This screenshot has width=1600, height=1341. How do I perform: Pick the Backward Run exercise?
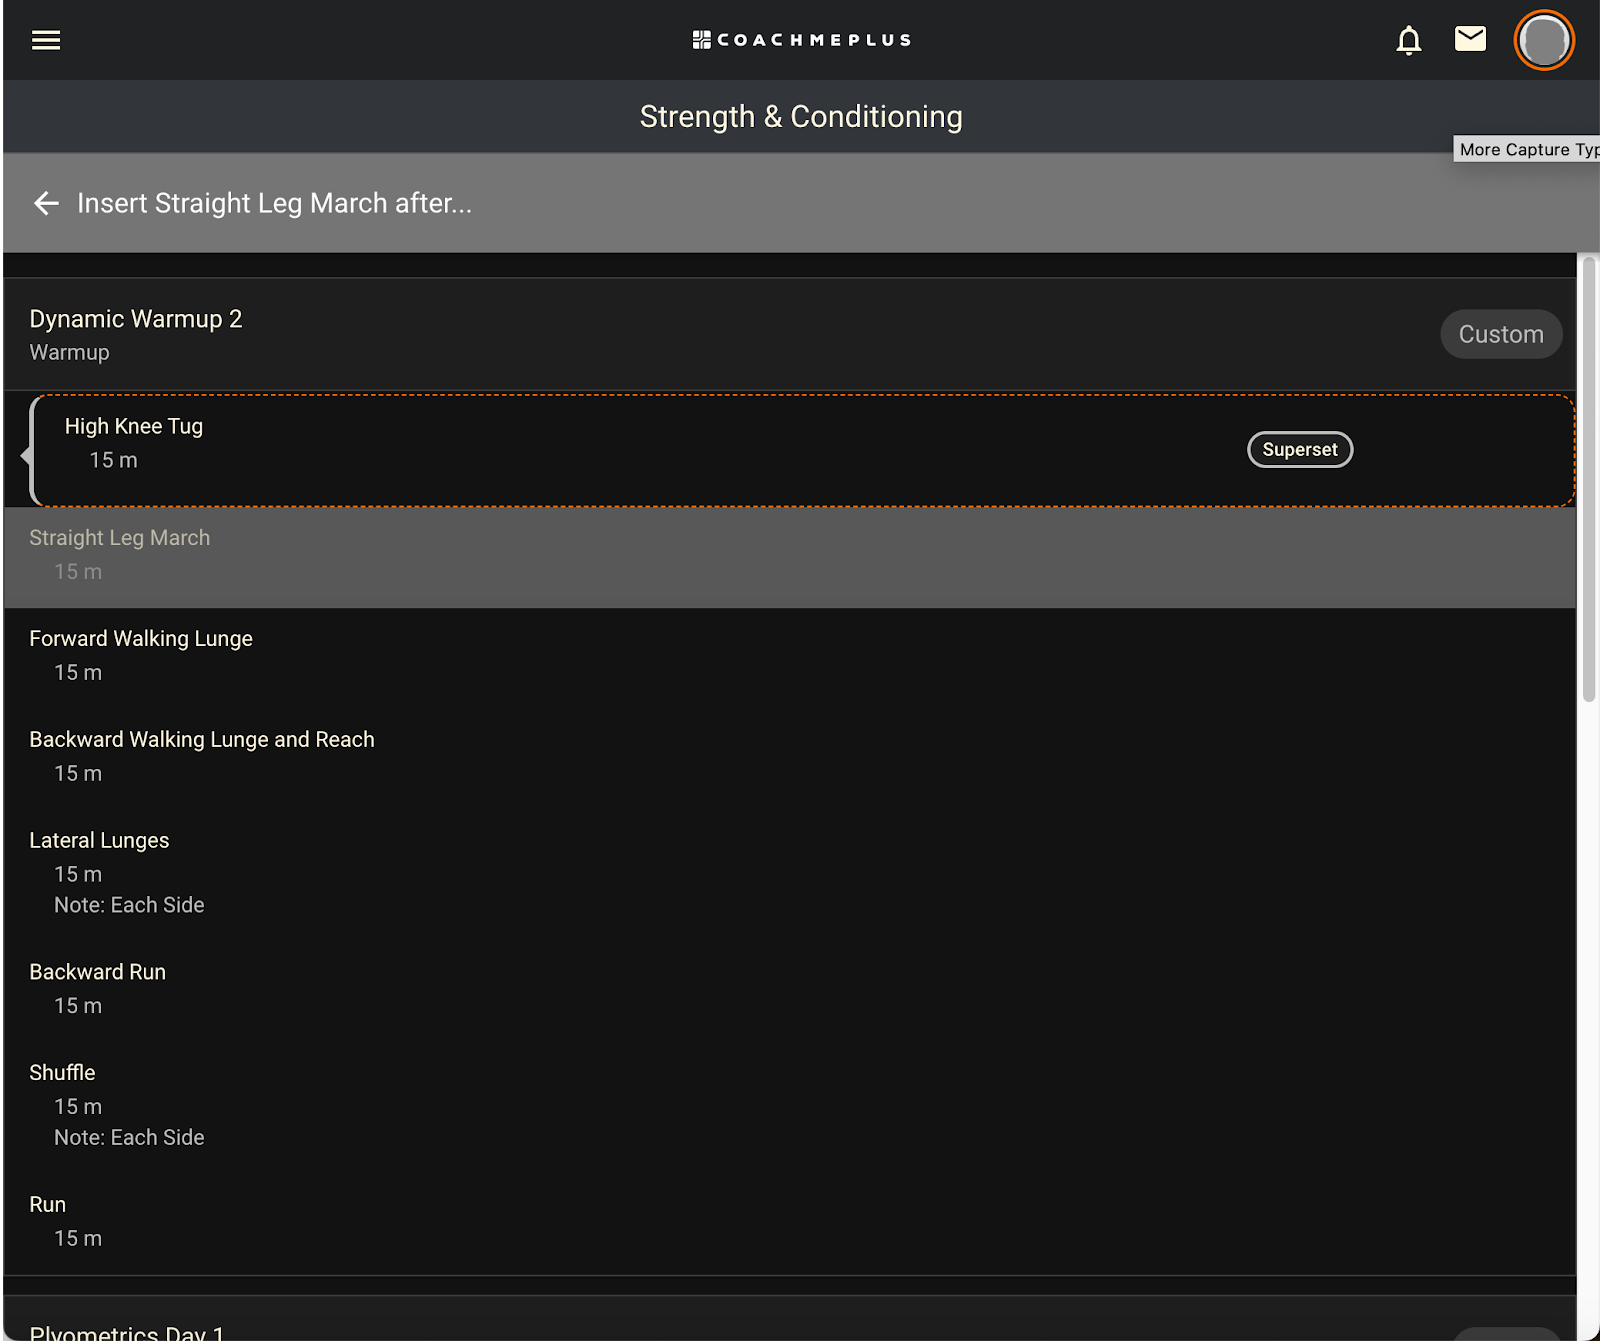790,989
